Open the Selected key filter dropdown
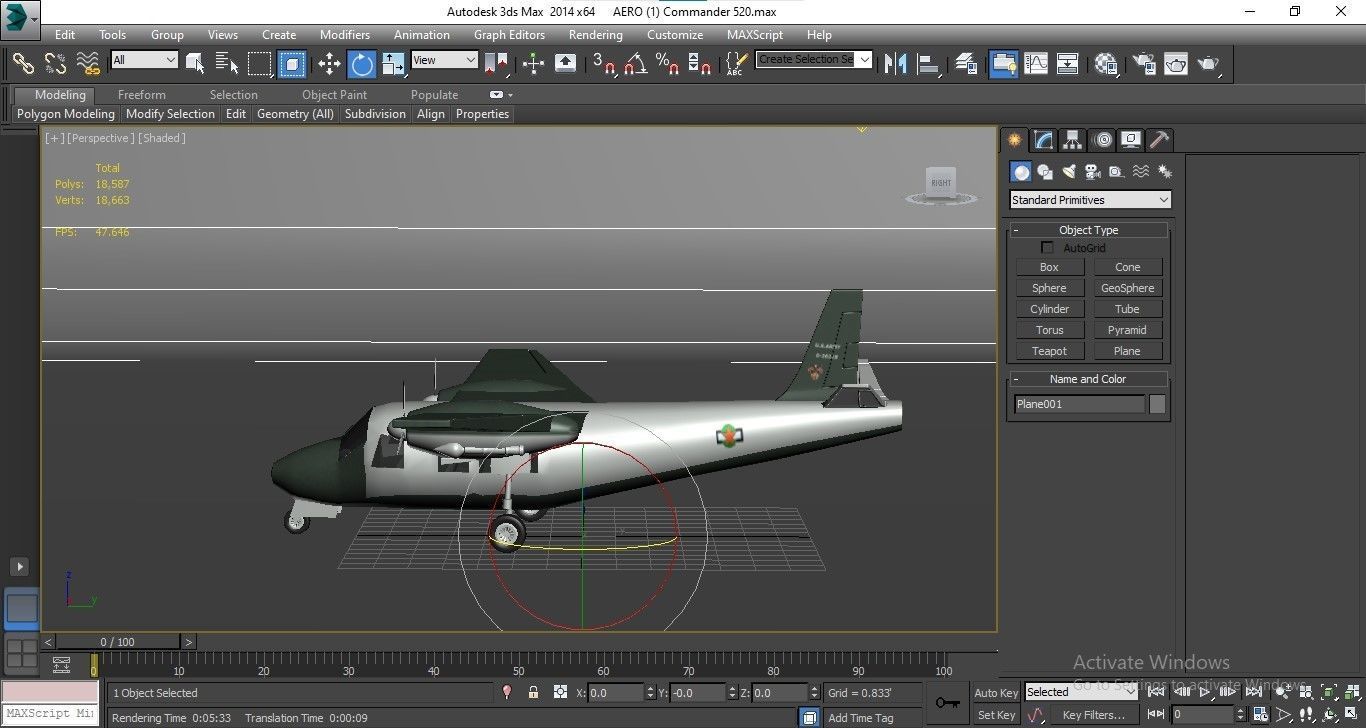This screenshot has height=728, width=1366. 1081,692
